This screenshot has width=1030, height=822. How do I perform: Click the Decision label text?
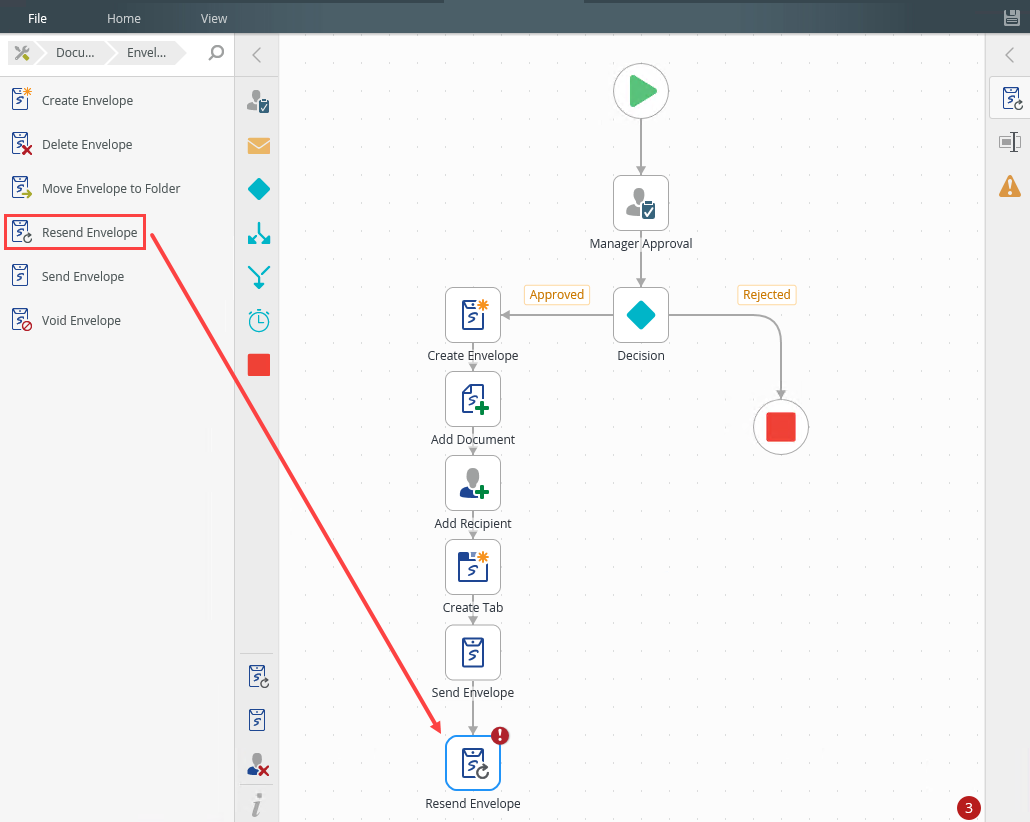point(640,355)
